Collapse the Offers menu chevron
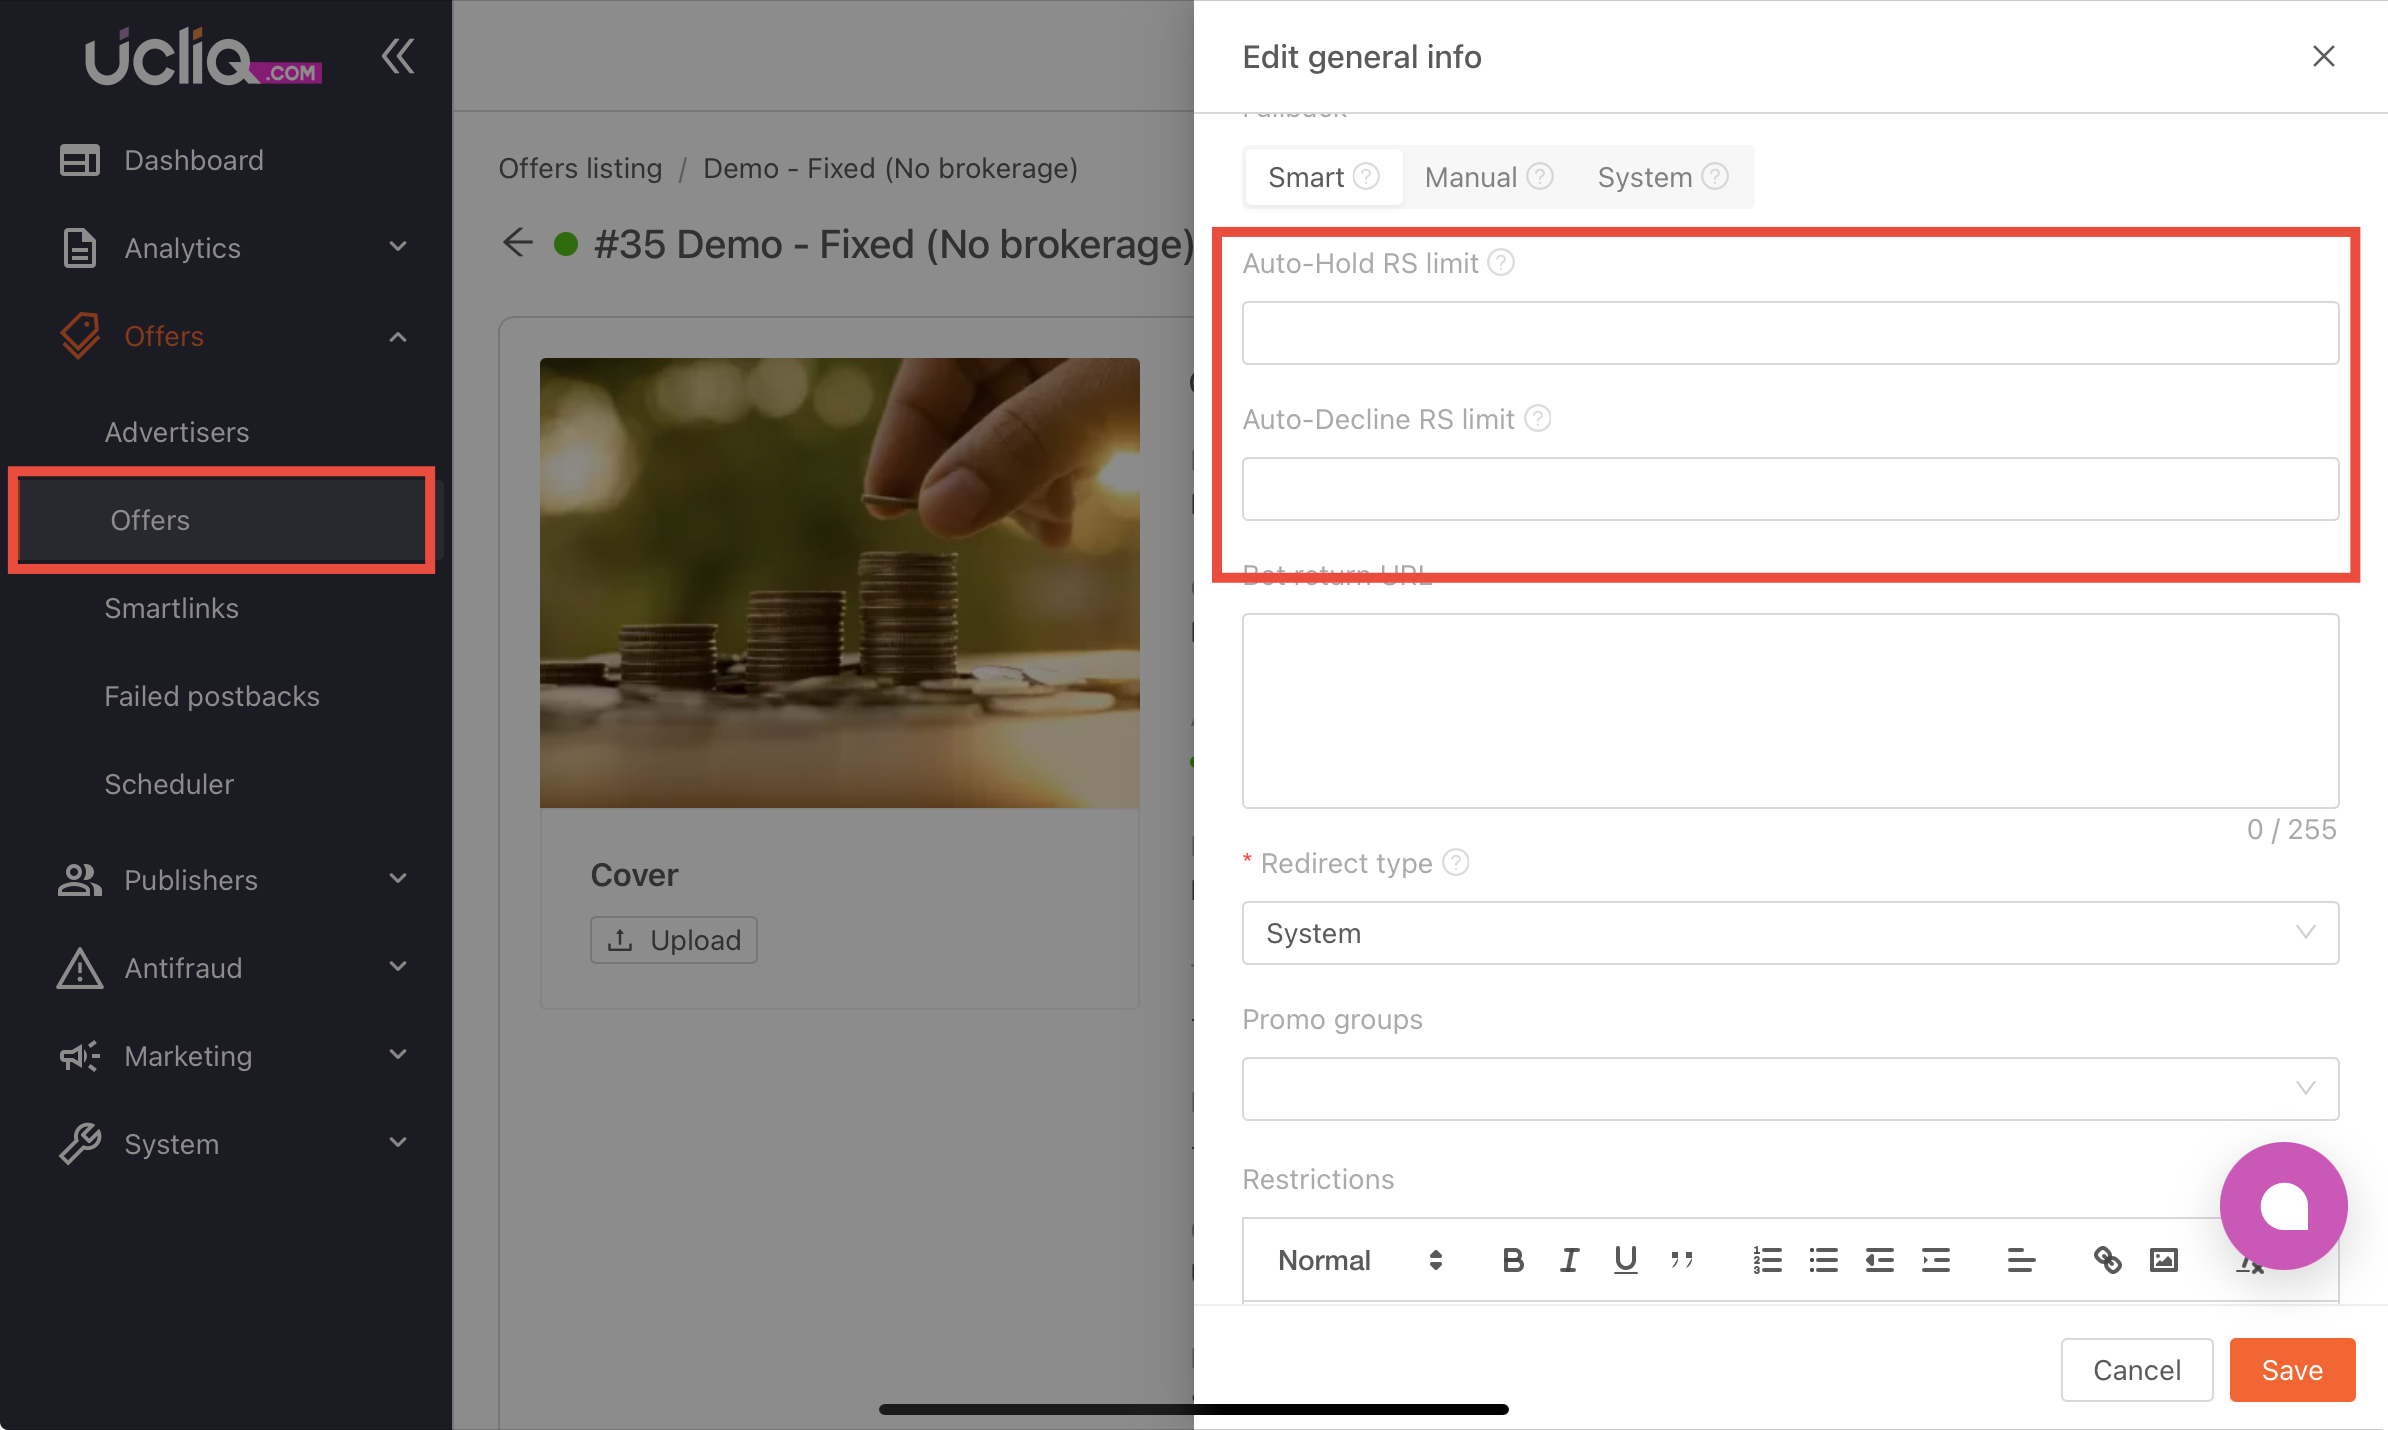 point(398,337)
